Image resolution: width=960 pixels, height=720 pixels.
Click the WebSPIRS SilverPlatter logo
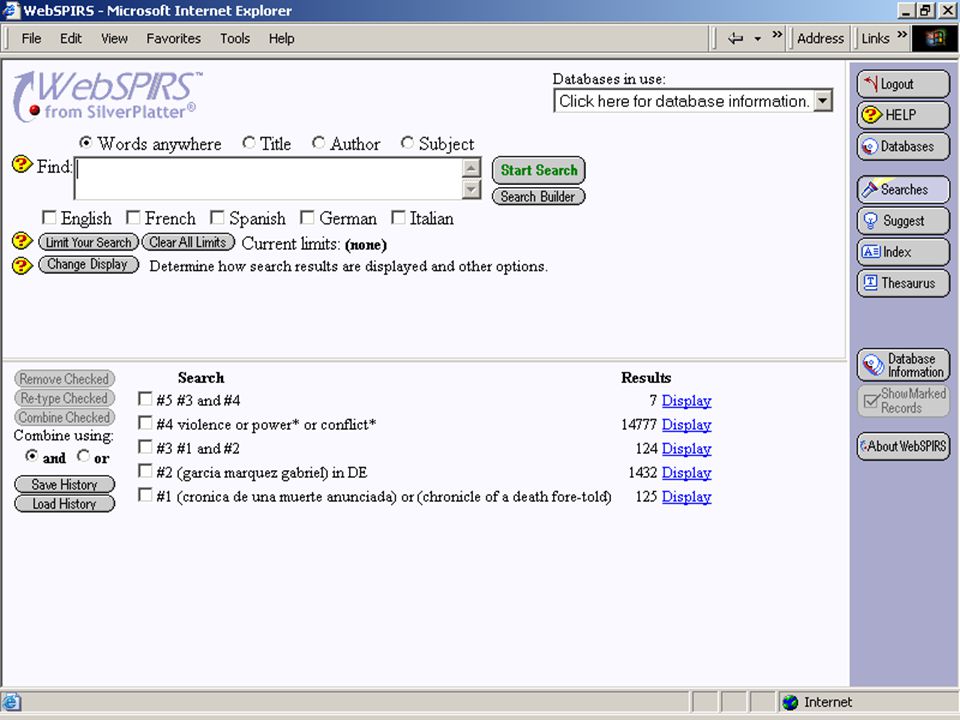[x=107, y=96]
